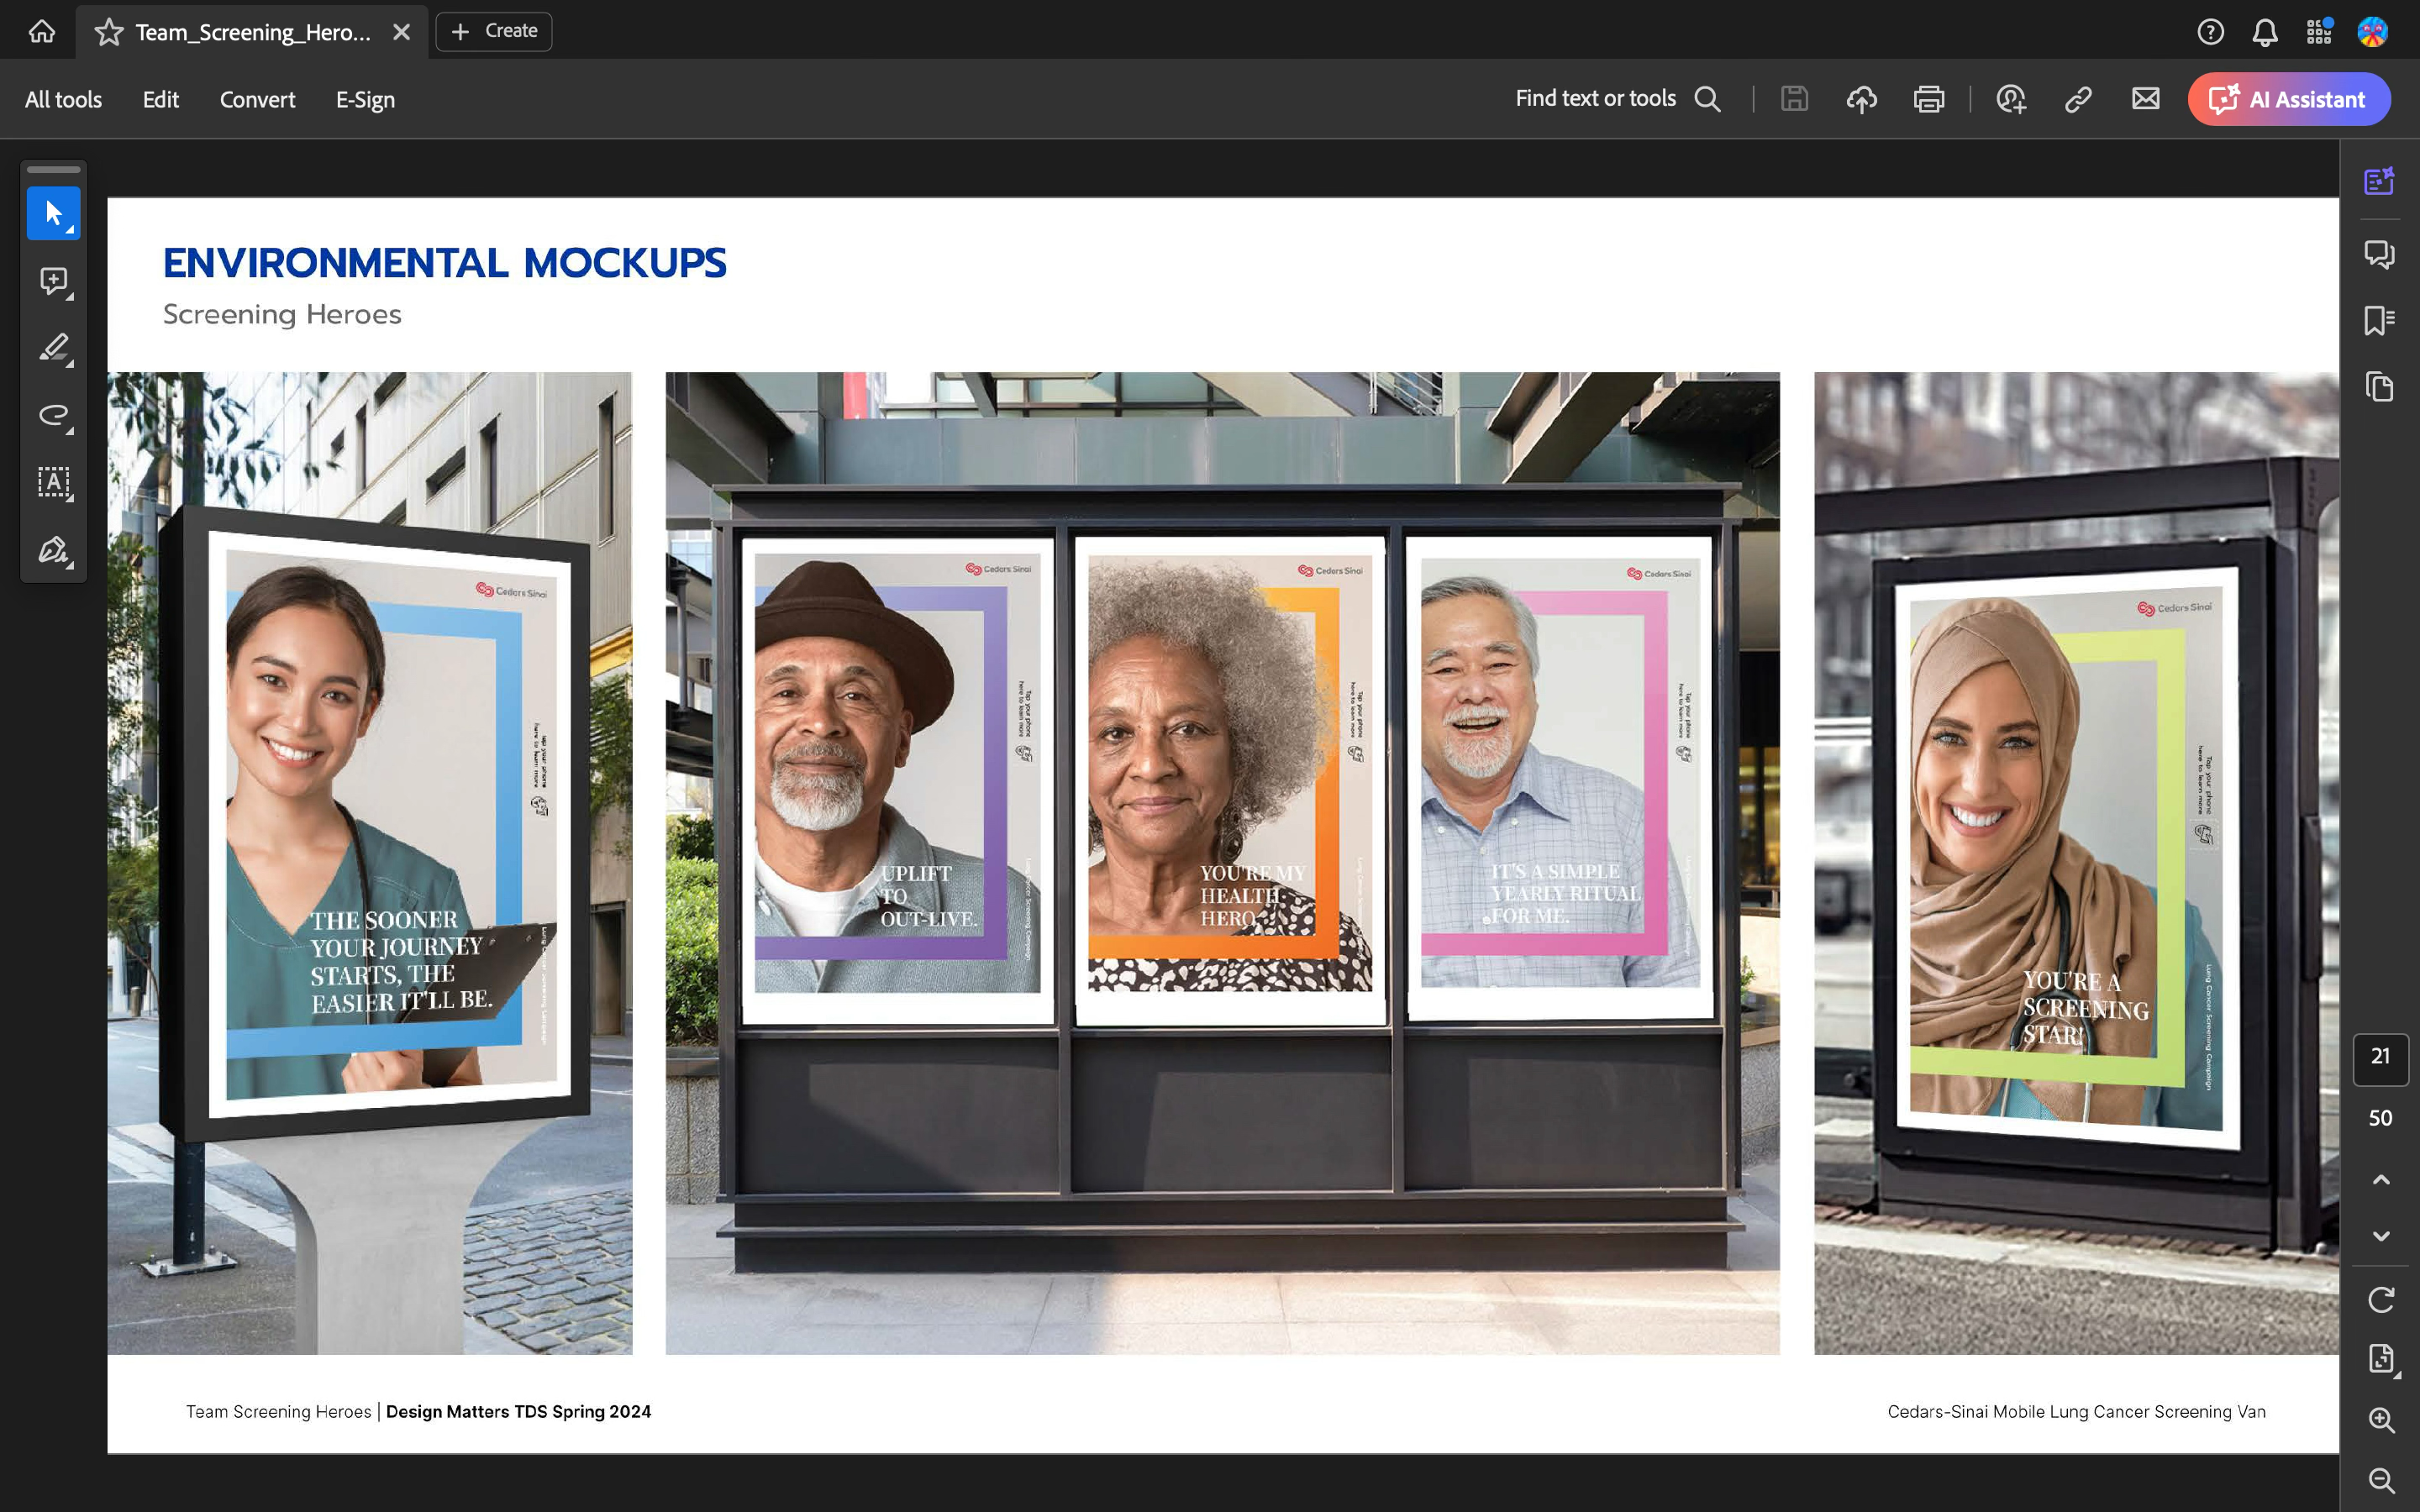Select the highlighter pen tool
This screenshot has width=2420, height=1512.
tap(53, 348)
